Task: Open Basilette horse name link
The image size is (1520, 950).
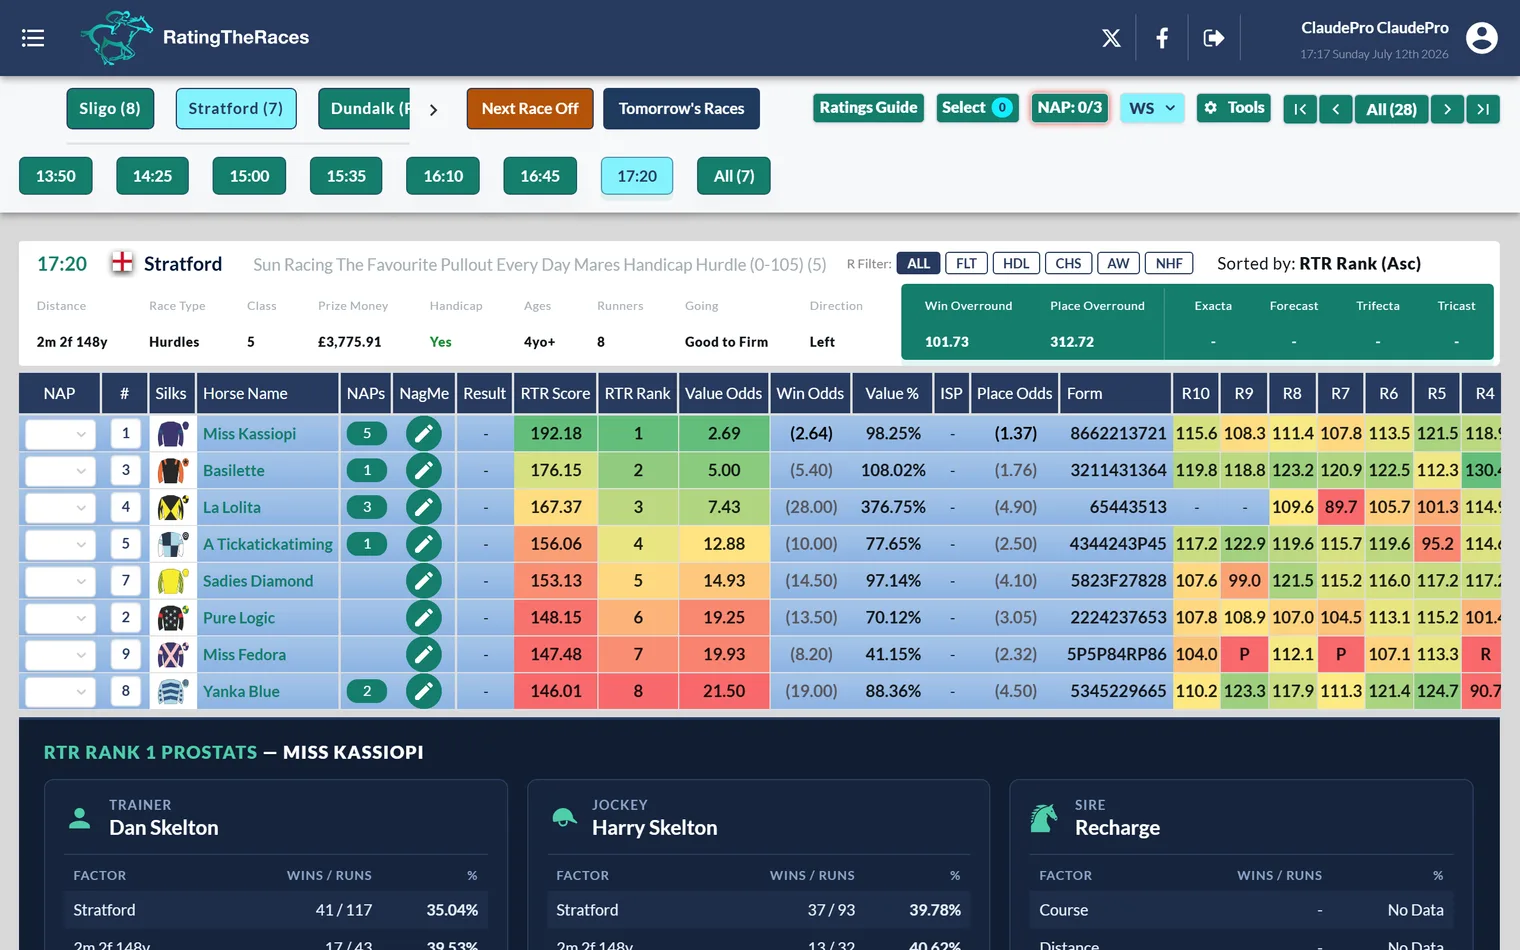Action: [x=234, y=470]
